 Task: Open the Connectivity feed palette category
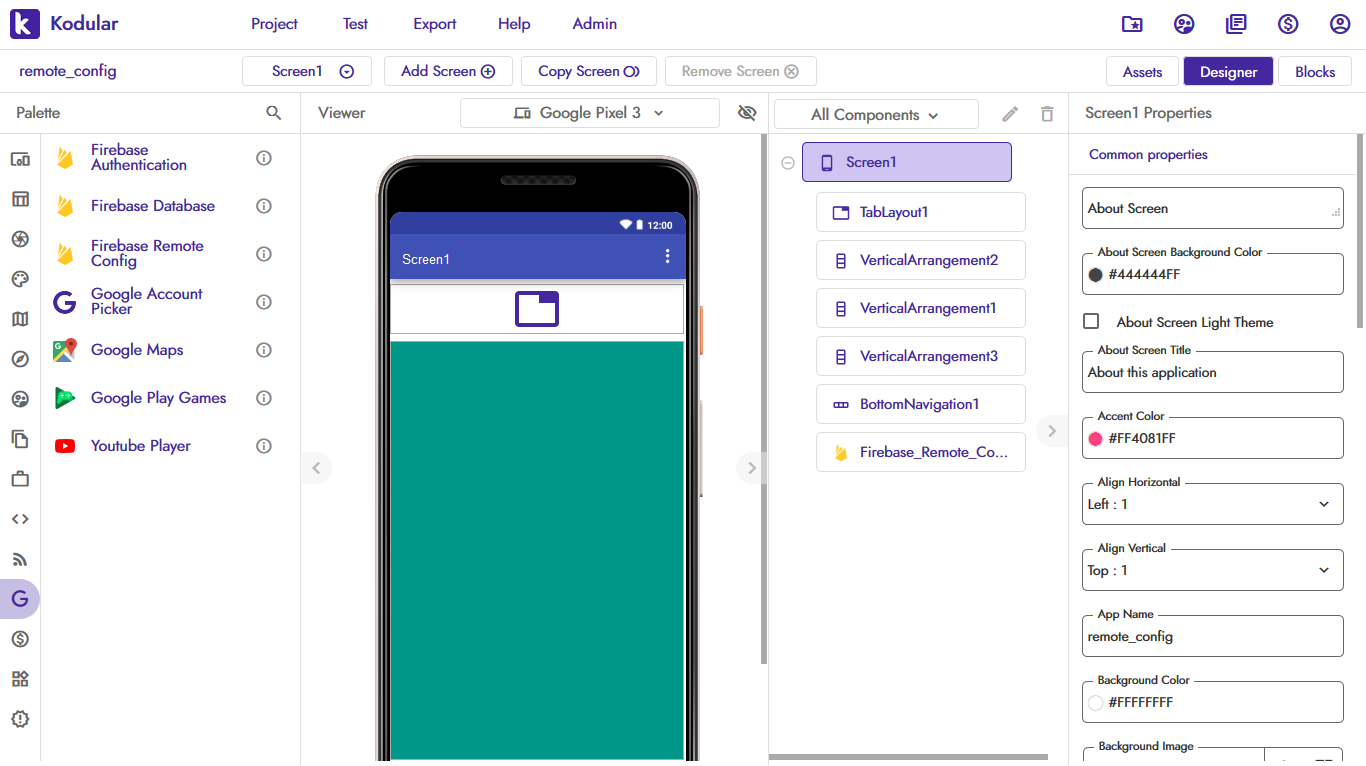[20, 559]
